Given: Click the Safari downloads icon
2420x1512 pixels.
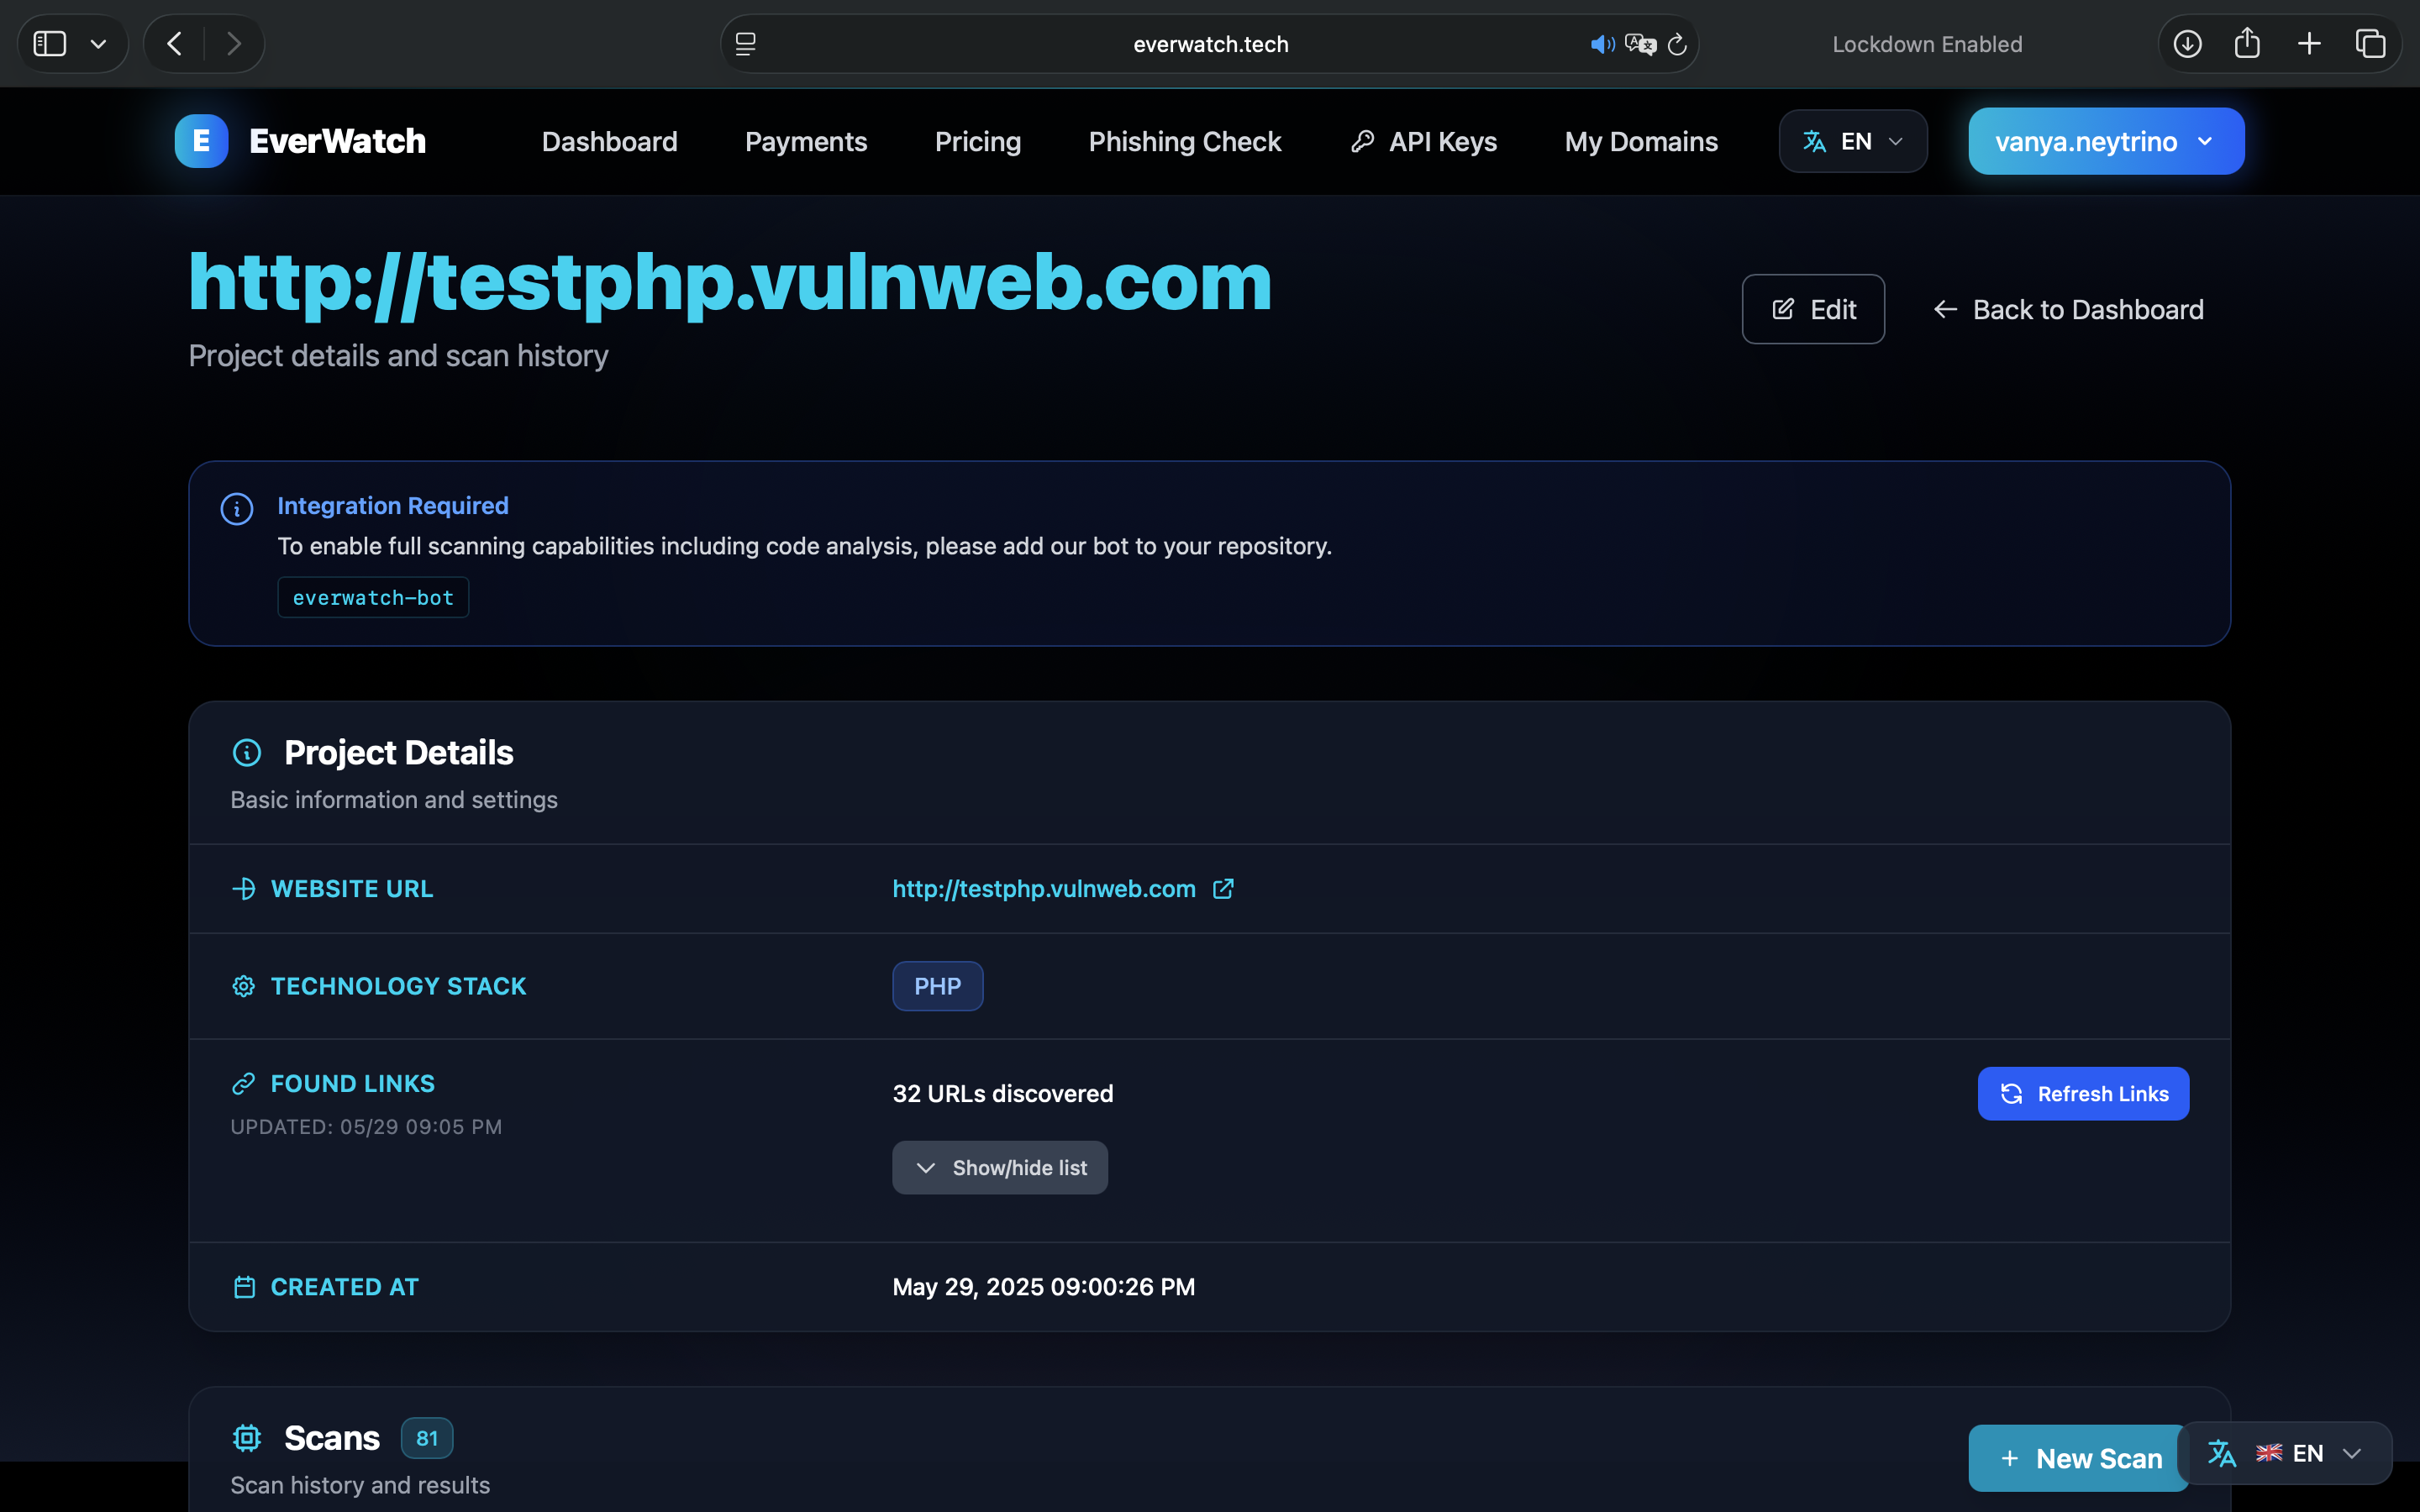Looking at the screenshot, I should coord(2187,44).
